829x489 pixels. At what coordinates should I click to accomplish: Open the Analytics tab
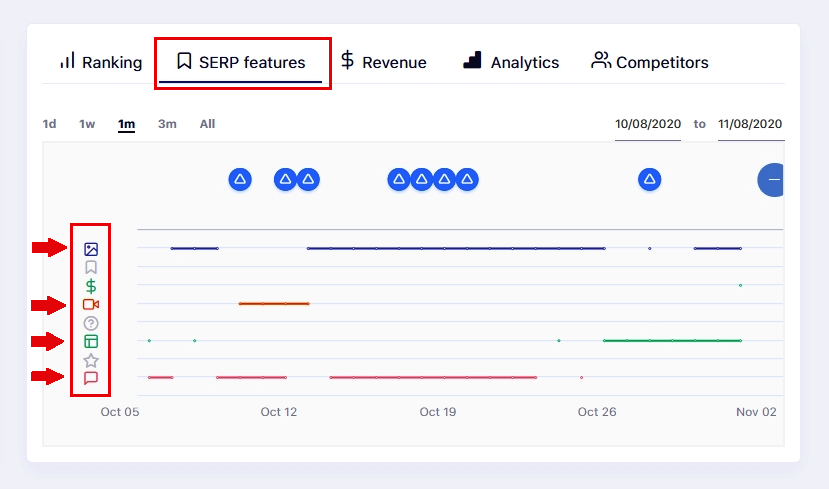(511, 62)
